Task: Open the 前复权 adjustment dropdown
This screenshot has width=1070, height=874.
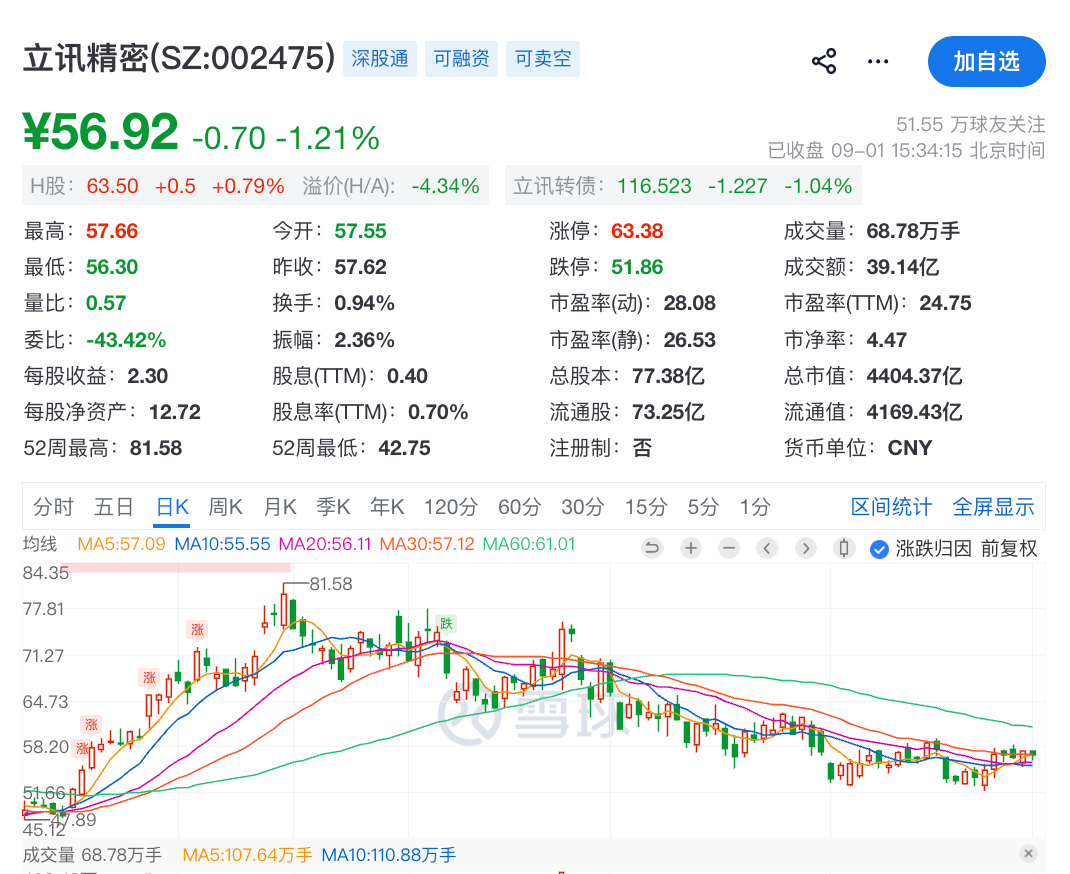Action: pyautogui.click(x=1009, y=549)
